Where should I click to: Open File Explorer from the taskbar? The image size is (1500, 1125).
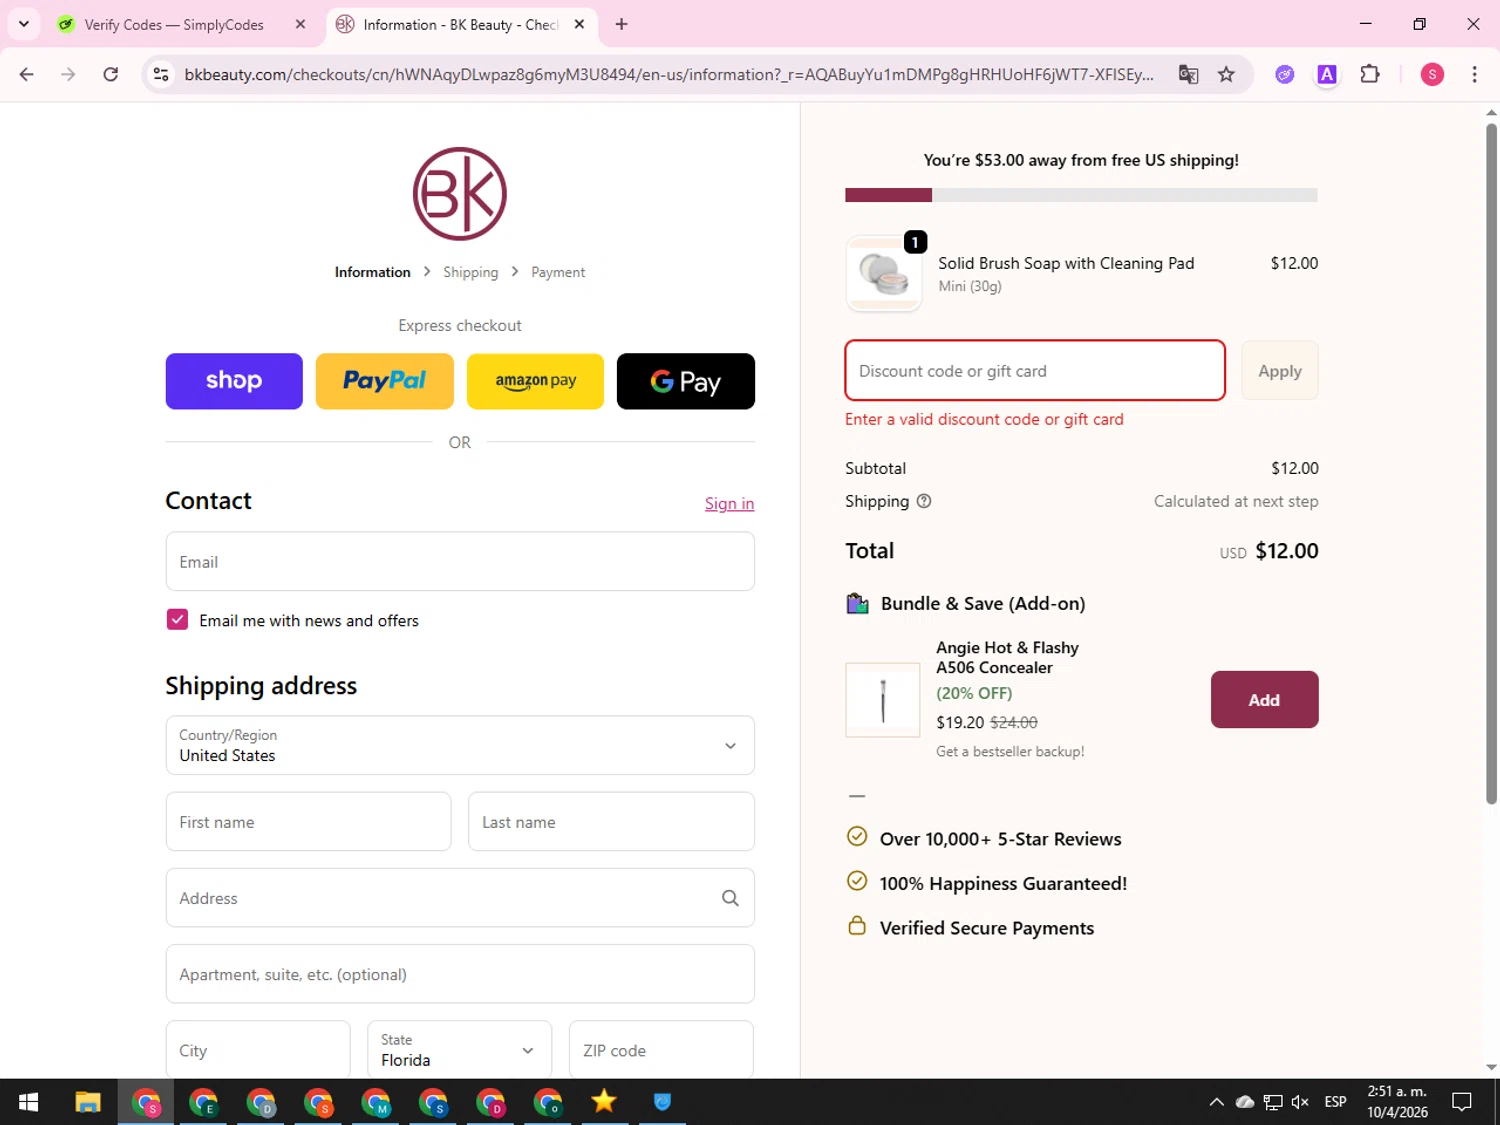(88, 1102)
